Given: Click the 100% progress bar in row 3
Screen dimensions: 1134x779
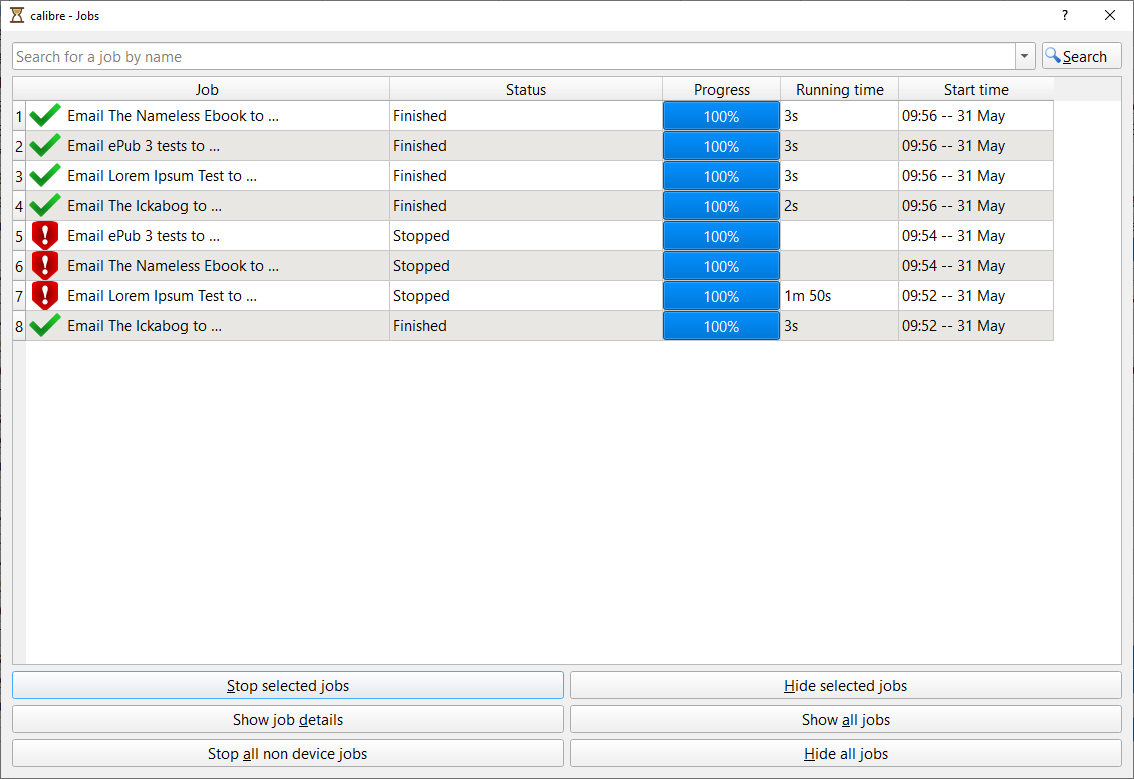Looking at the screenshot, I should [x=722, y=176].
